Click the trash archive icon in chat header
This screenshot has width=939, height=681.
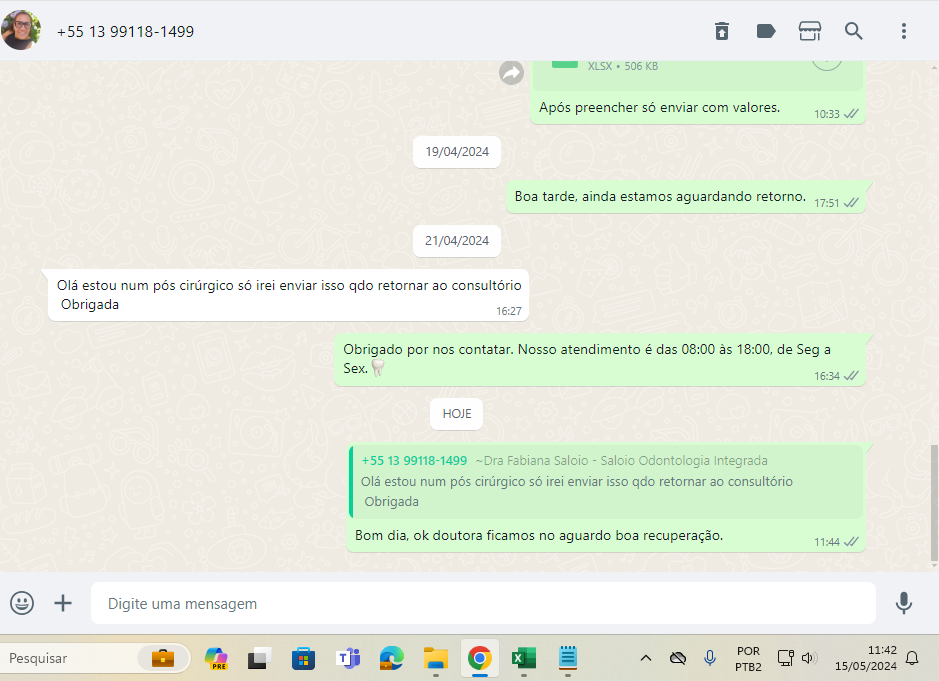722,31
